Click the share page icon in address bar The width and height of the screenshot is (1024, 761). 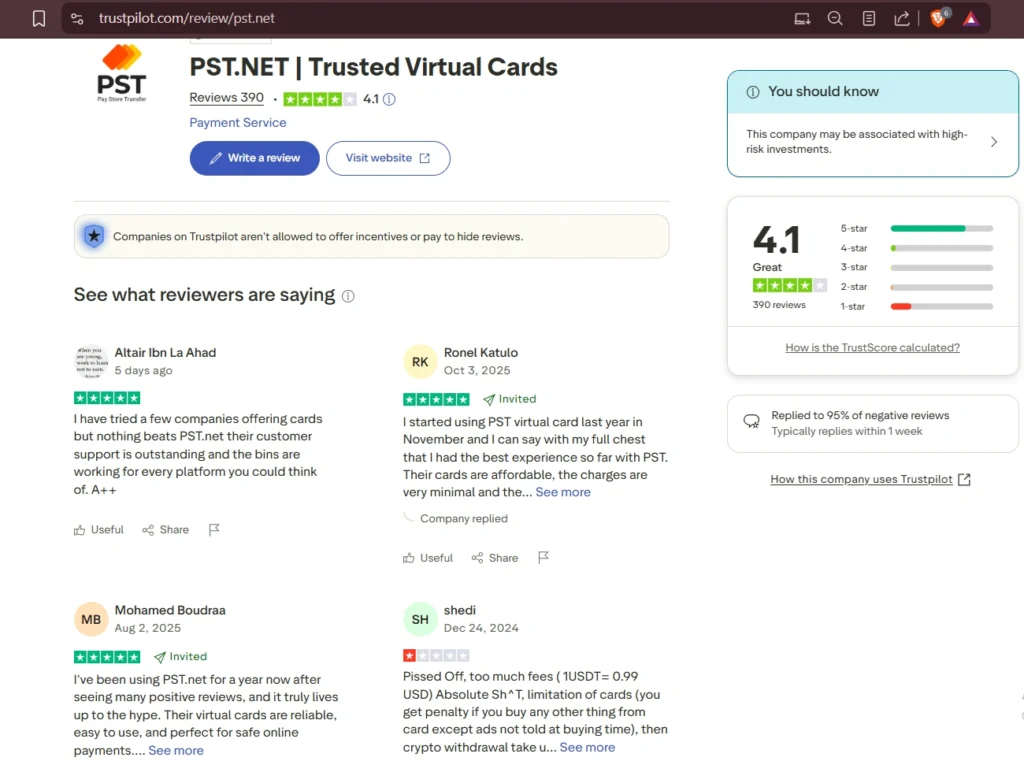901,18
